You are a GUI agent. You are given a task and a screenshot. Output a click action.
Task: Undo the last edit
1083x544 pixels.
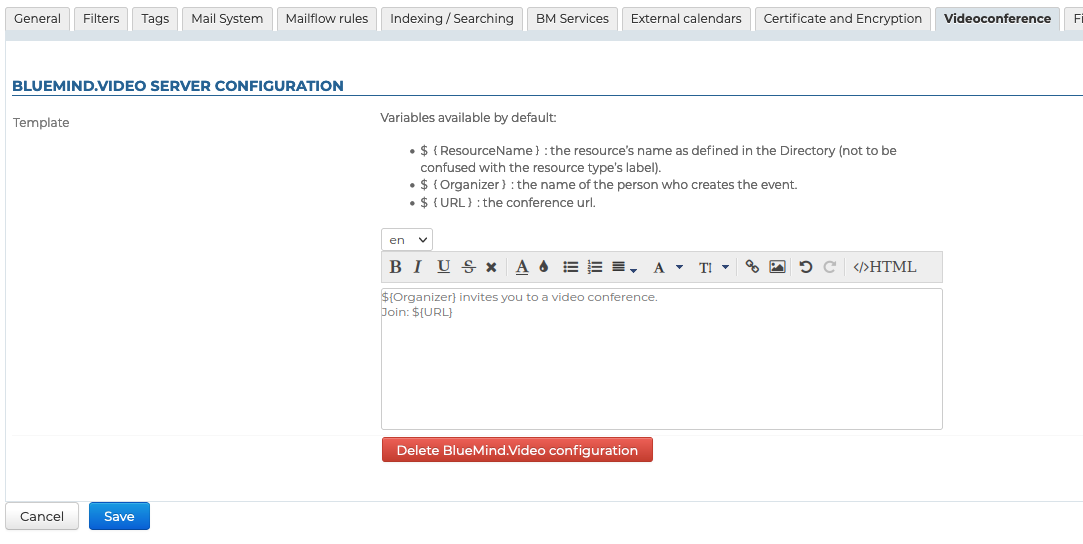pos(805,267)
